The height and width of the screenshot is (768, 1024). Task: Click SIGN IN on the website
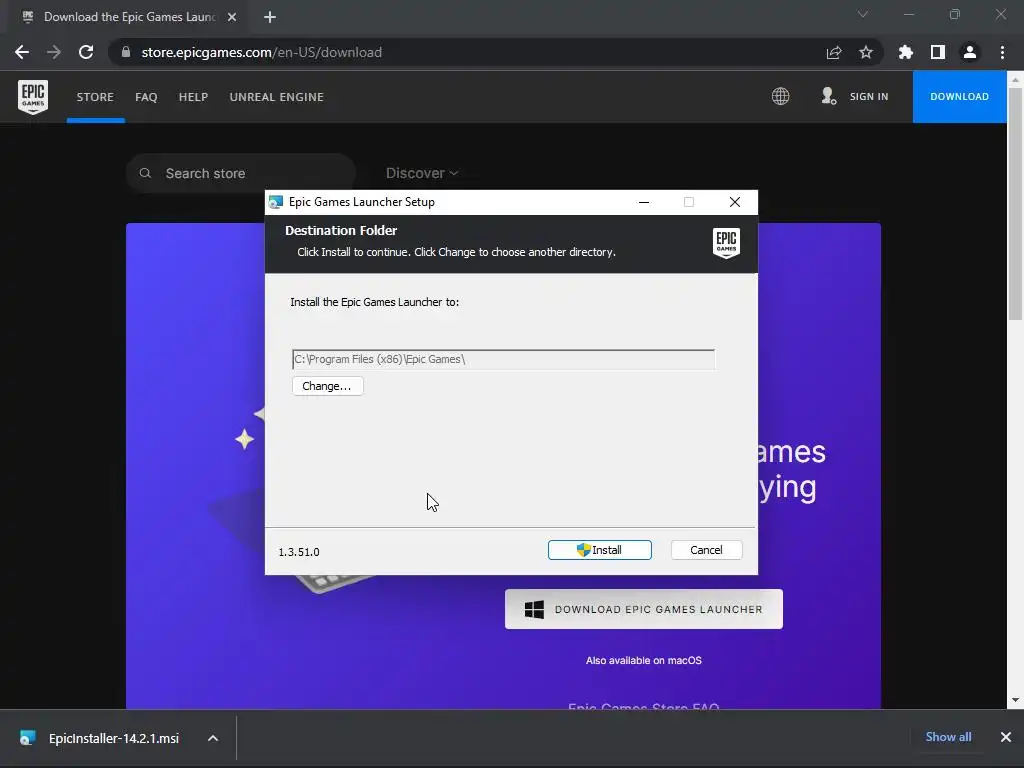point(869,97)
